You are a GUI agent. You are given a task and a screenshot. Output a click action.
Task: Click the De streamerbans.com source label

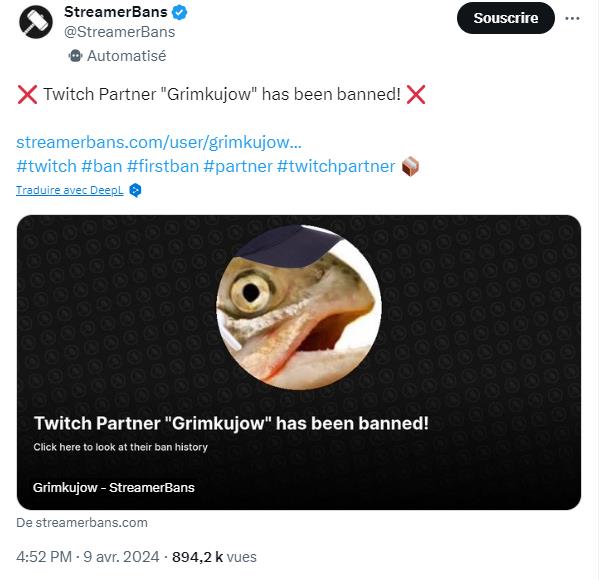[x=82, y=522]
